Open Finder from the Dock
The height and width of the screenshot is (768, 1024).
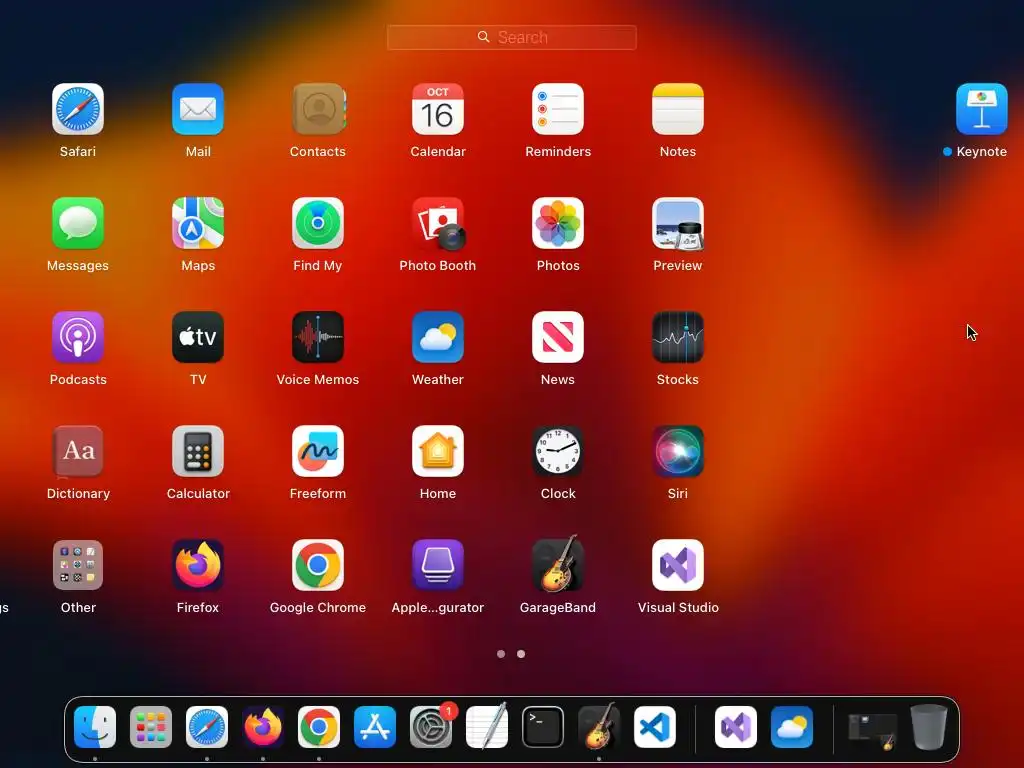[x=95, y=727]
